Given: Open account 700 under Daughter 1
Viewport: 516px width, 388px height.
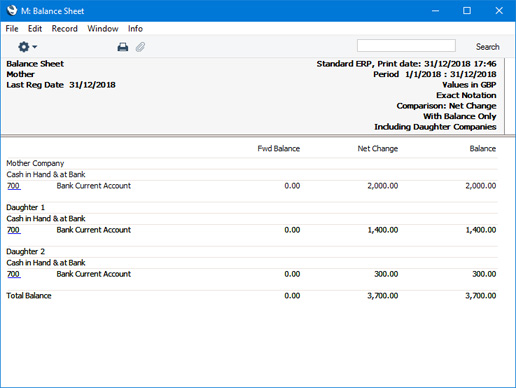Looking at the screenshot, I should (x=14, y=230).
